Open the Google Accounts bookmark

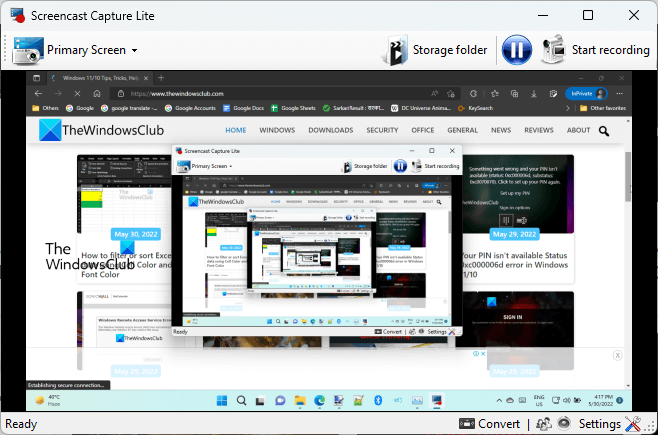(190, 108)
